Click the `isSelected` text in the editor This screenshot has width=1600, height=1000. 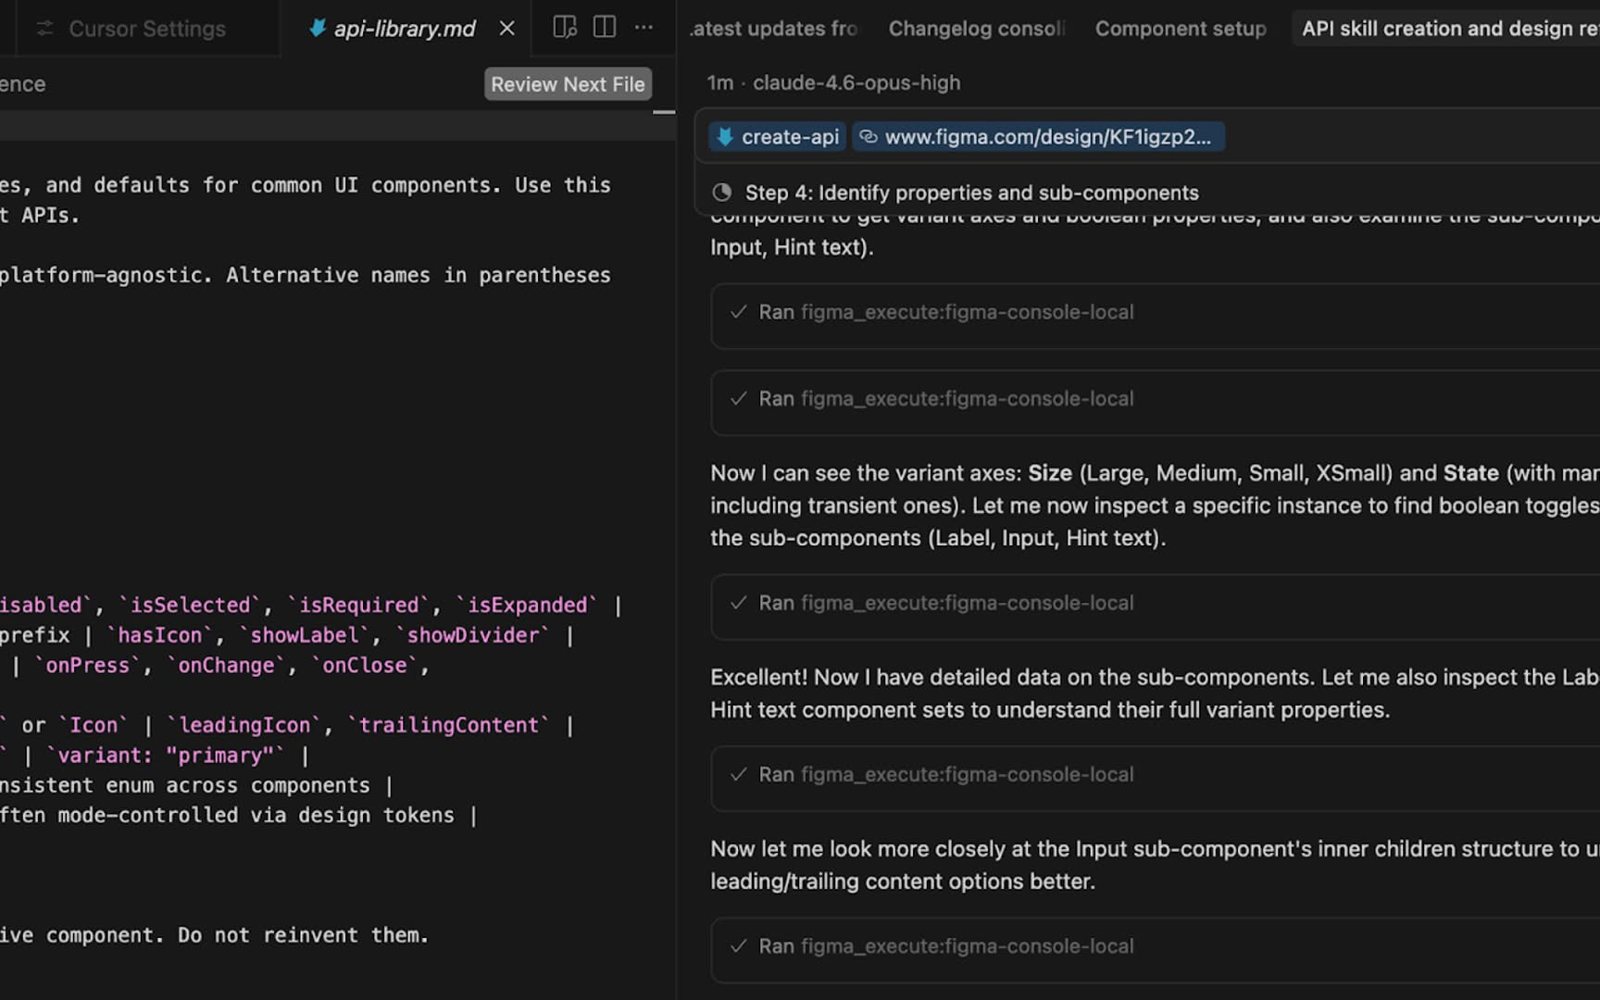click(x=191, y=605)
